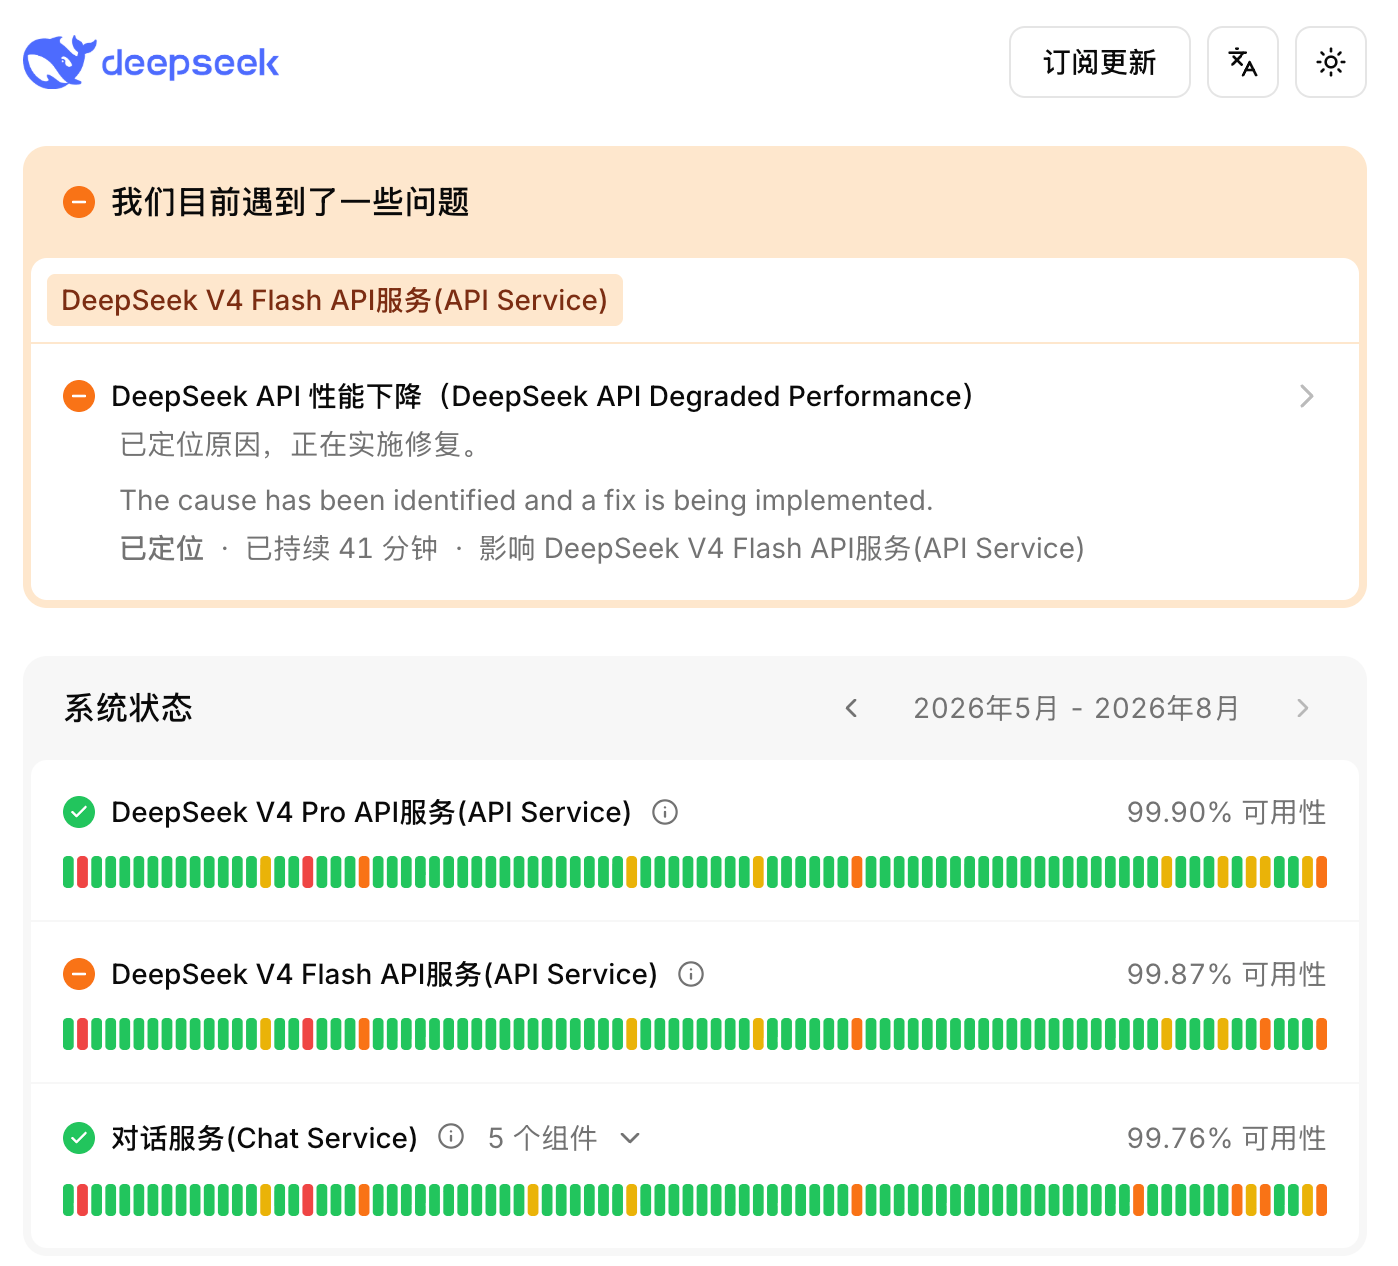Click the English cause-identified update text

click(x=526, y=500)
